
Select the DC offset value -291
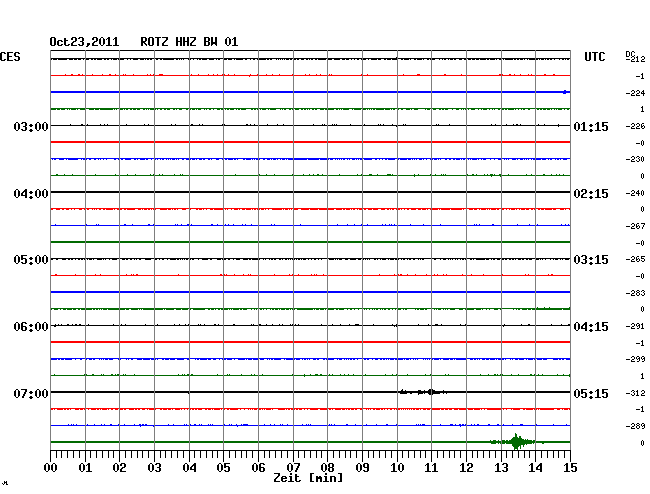tap(635, 326)
